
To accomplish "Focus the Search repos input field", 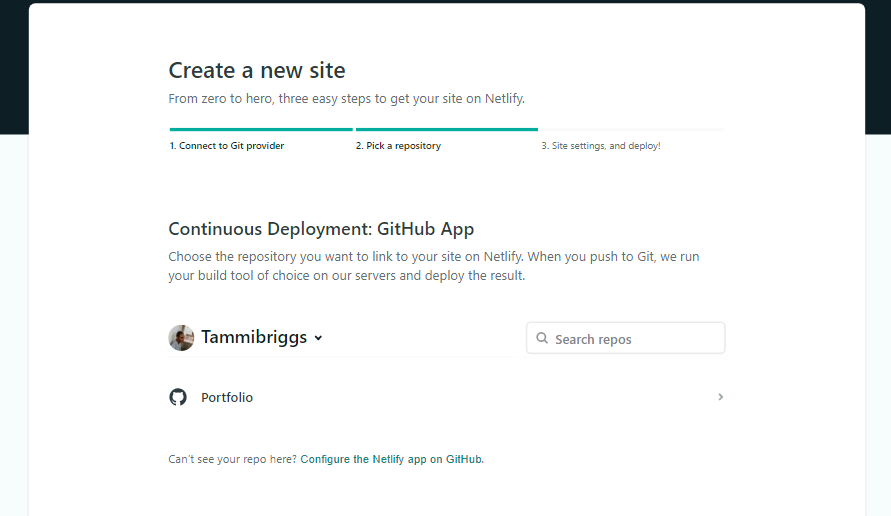I will point(626,338).
